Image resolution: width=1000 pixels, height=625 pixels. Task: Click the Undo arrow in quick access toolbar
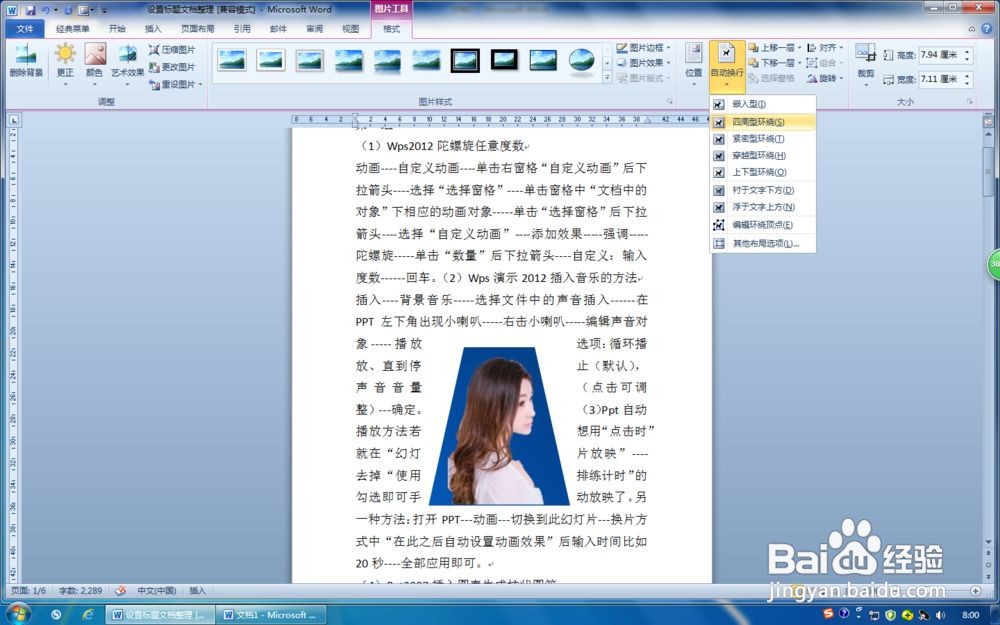pos(45,10)
